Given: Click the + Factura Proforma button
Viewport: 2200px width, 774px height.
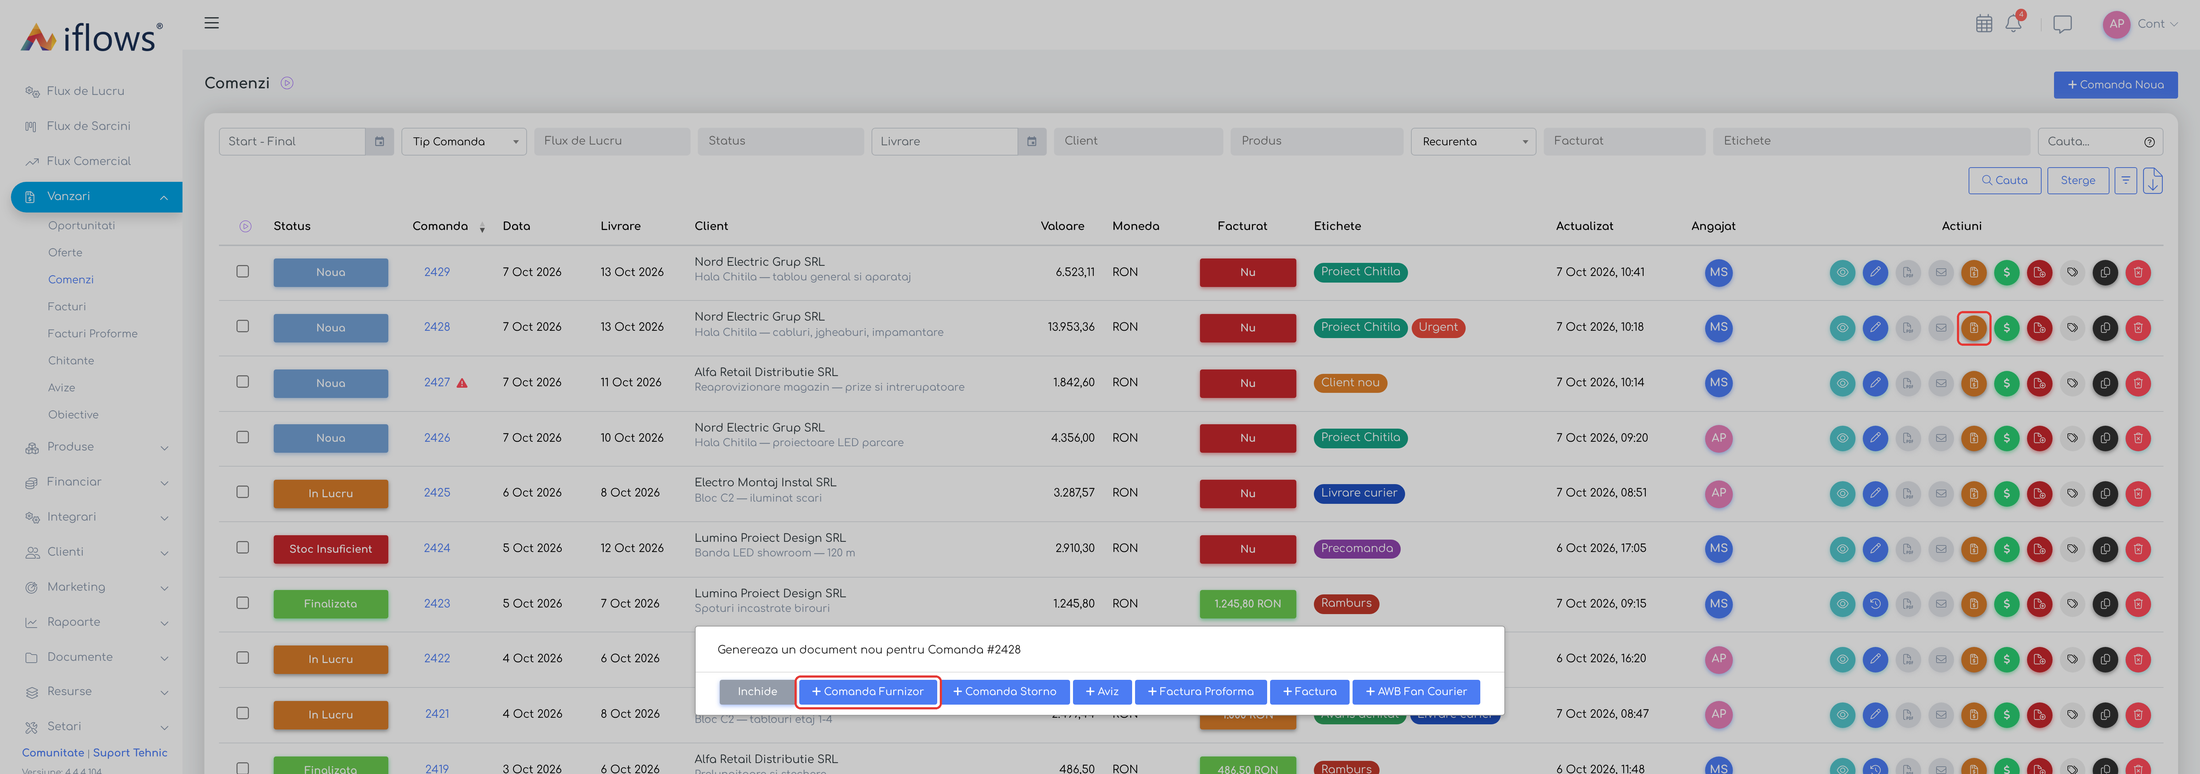Looking at the screenshot, I should [1200, 692].
